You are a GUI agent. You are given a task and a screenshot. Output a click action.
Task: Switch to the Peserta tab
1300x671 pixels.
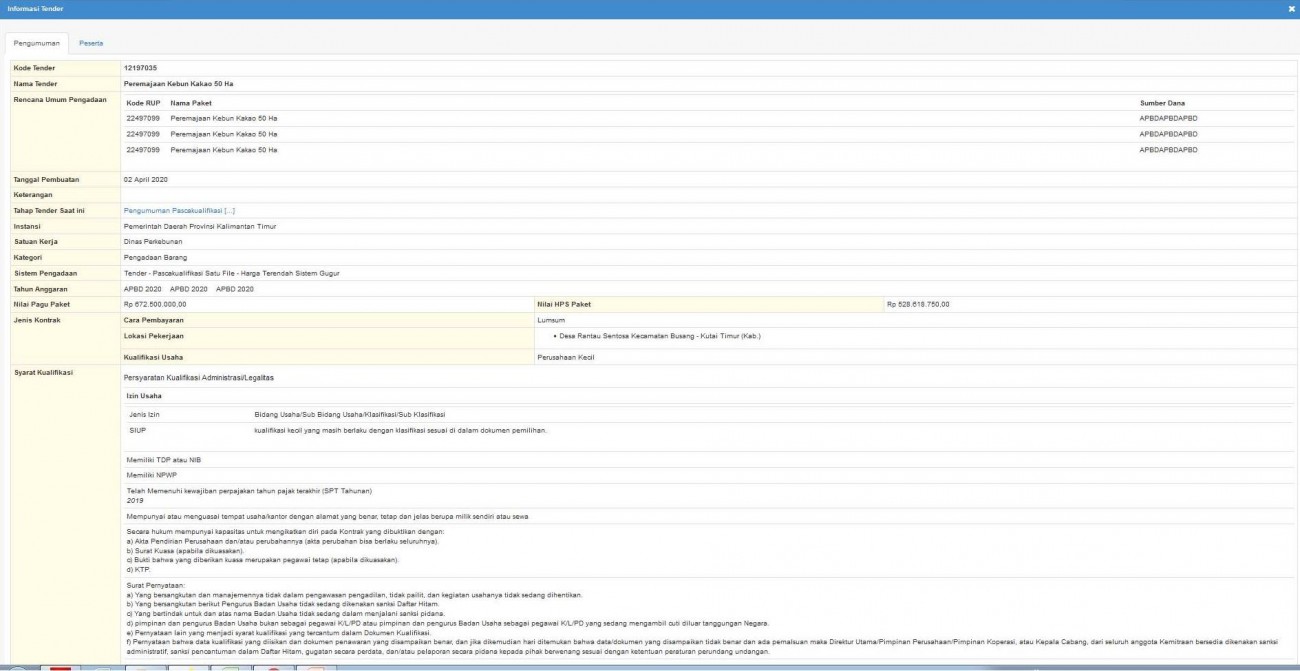[91, 43]
